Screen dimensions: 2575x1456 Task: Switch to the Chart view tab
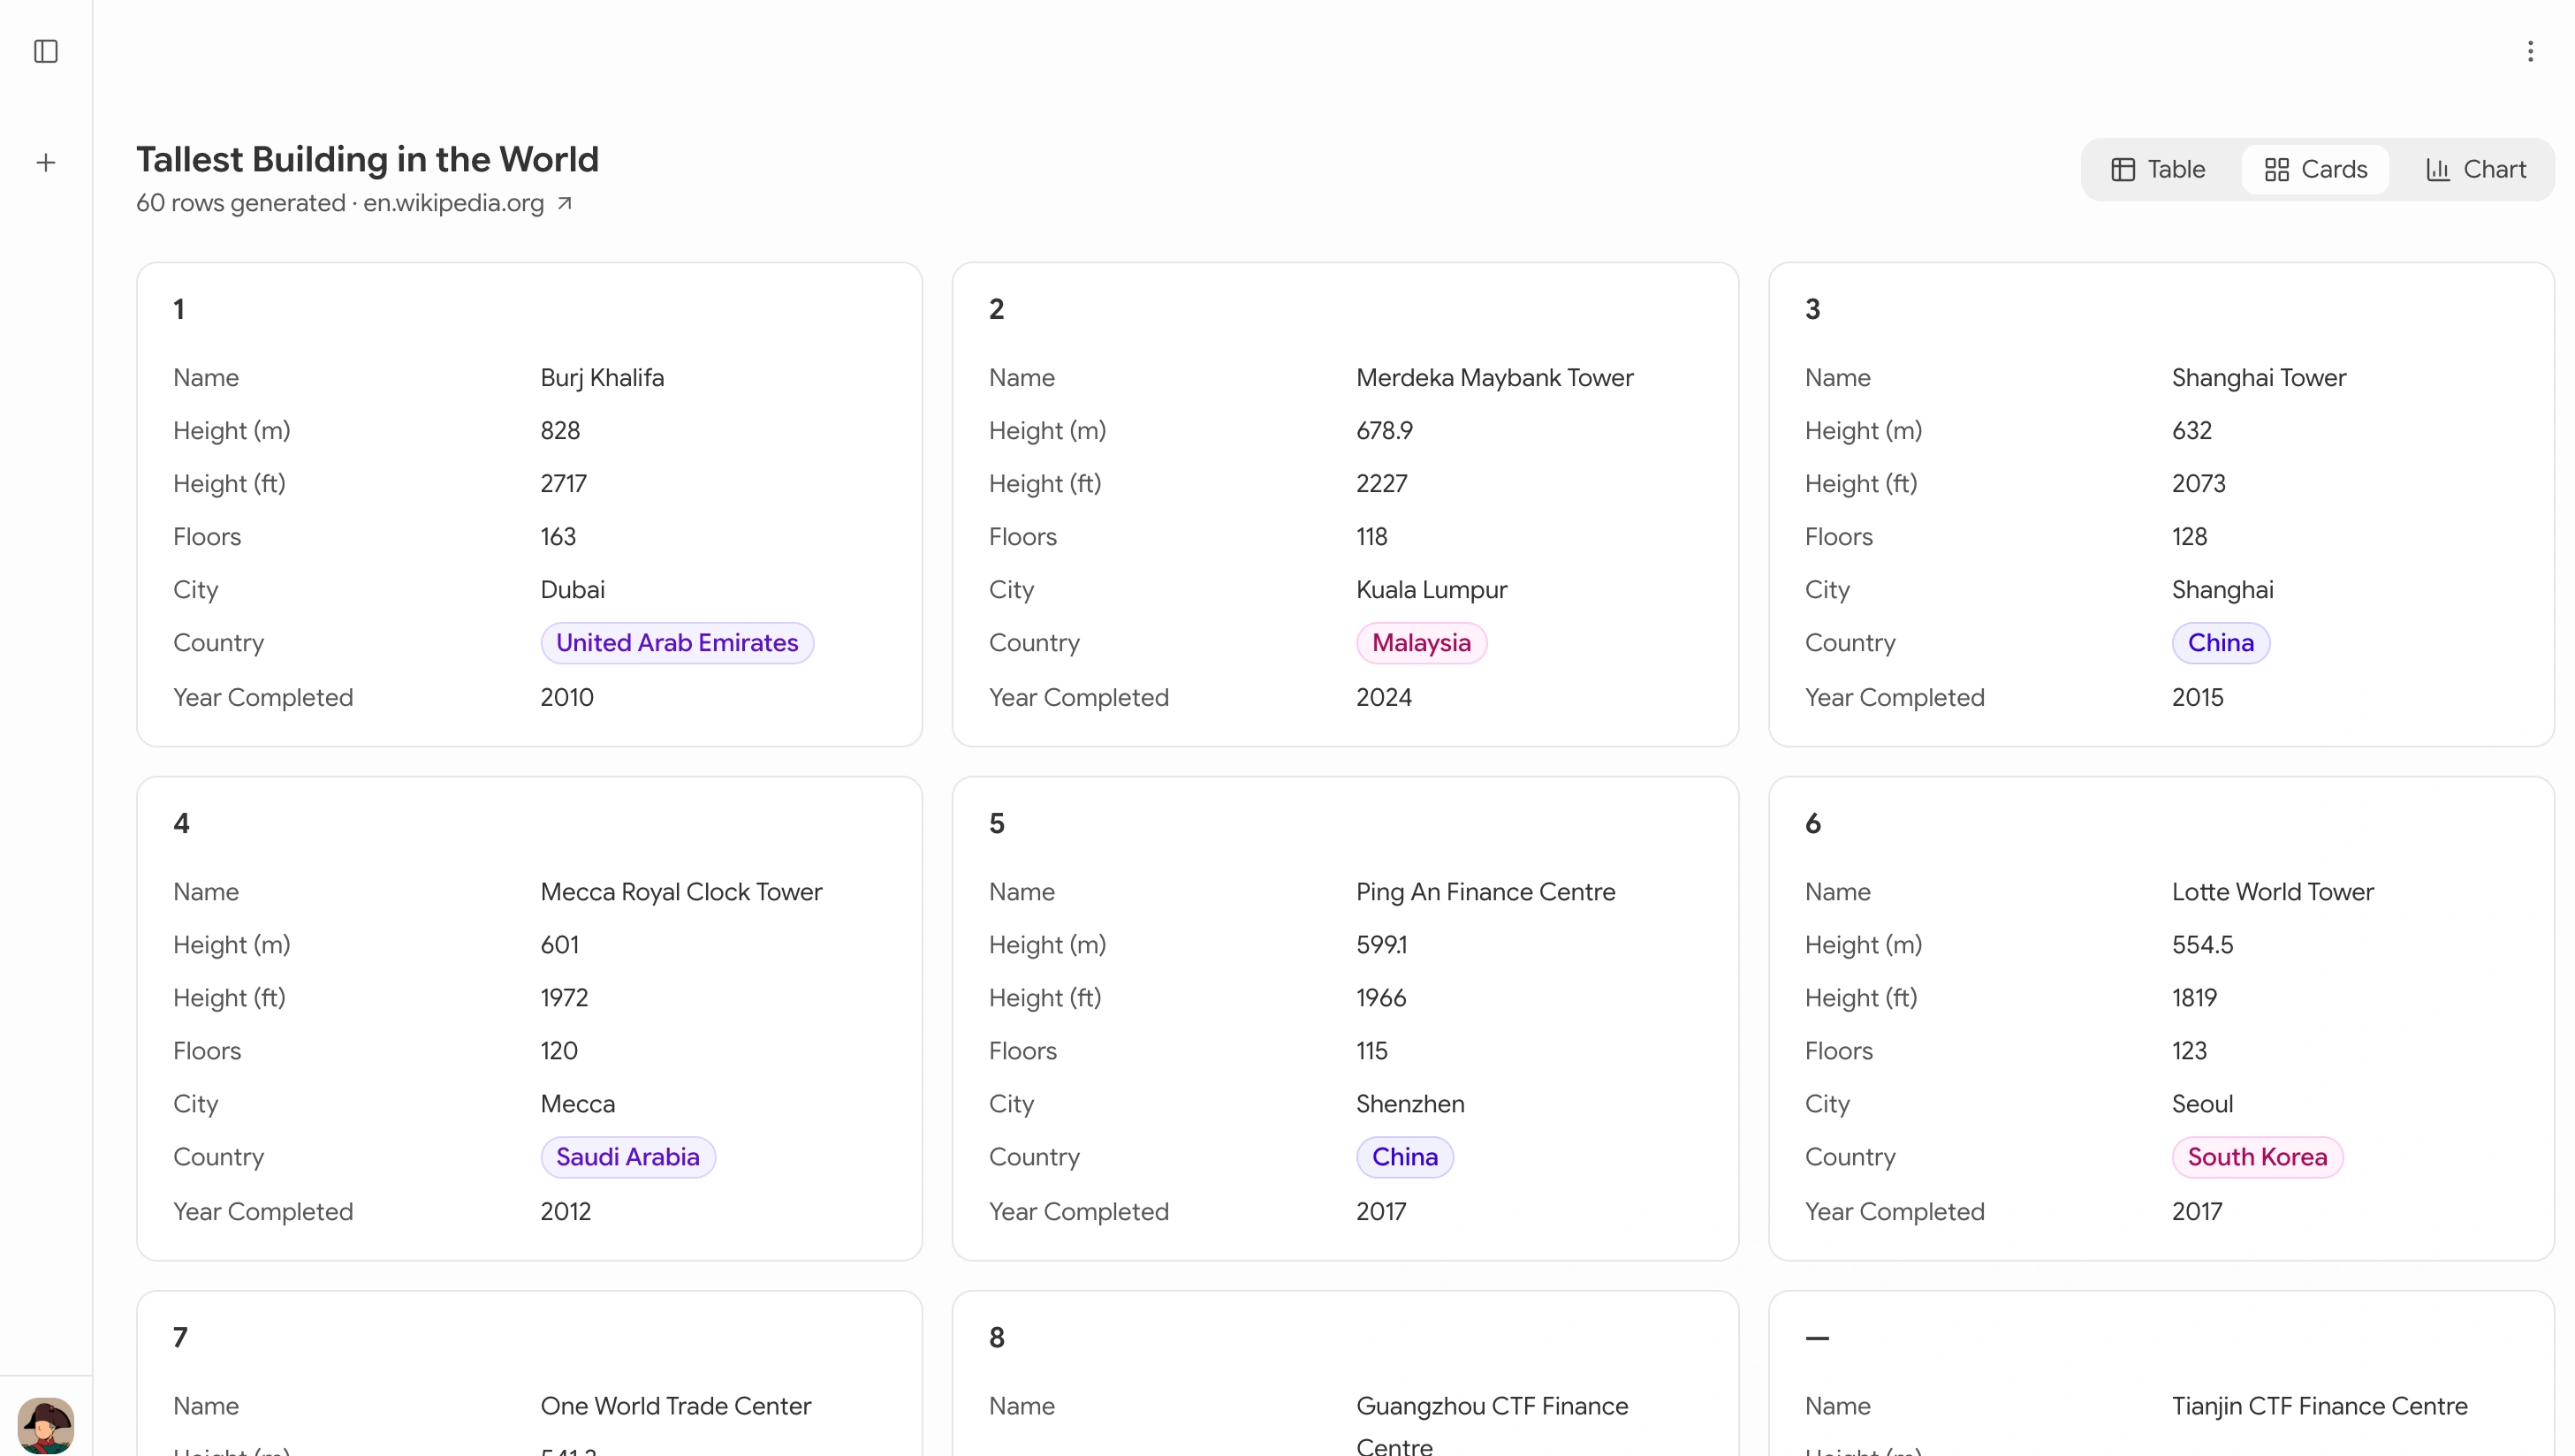click(2476, 169)
